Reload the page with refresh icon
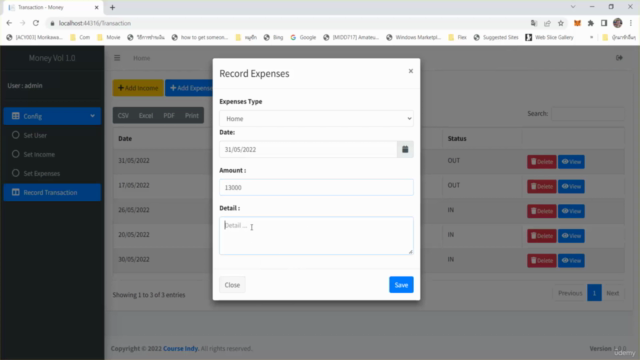This screenshot has height=360, width=640. click(x=36, y=23)
